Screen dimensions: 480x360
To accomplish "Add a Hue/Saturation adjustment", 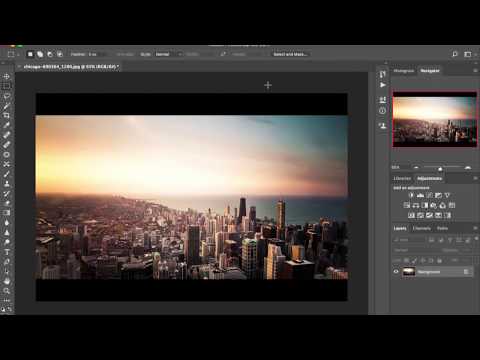I will pos(407,205).
